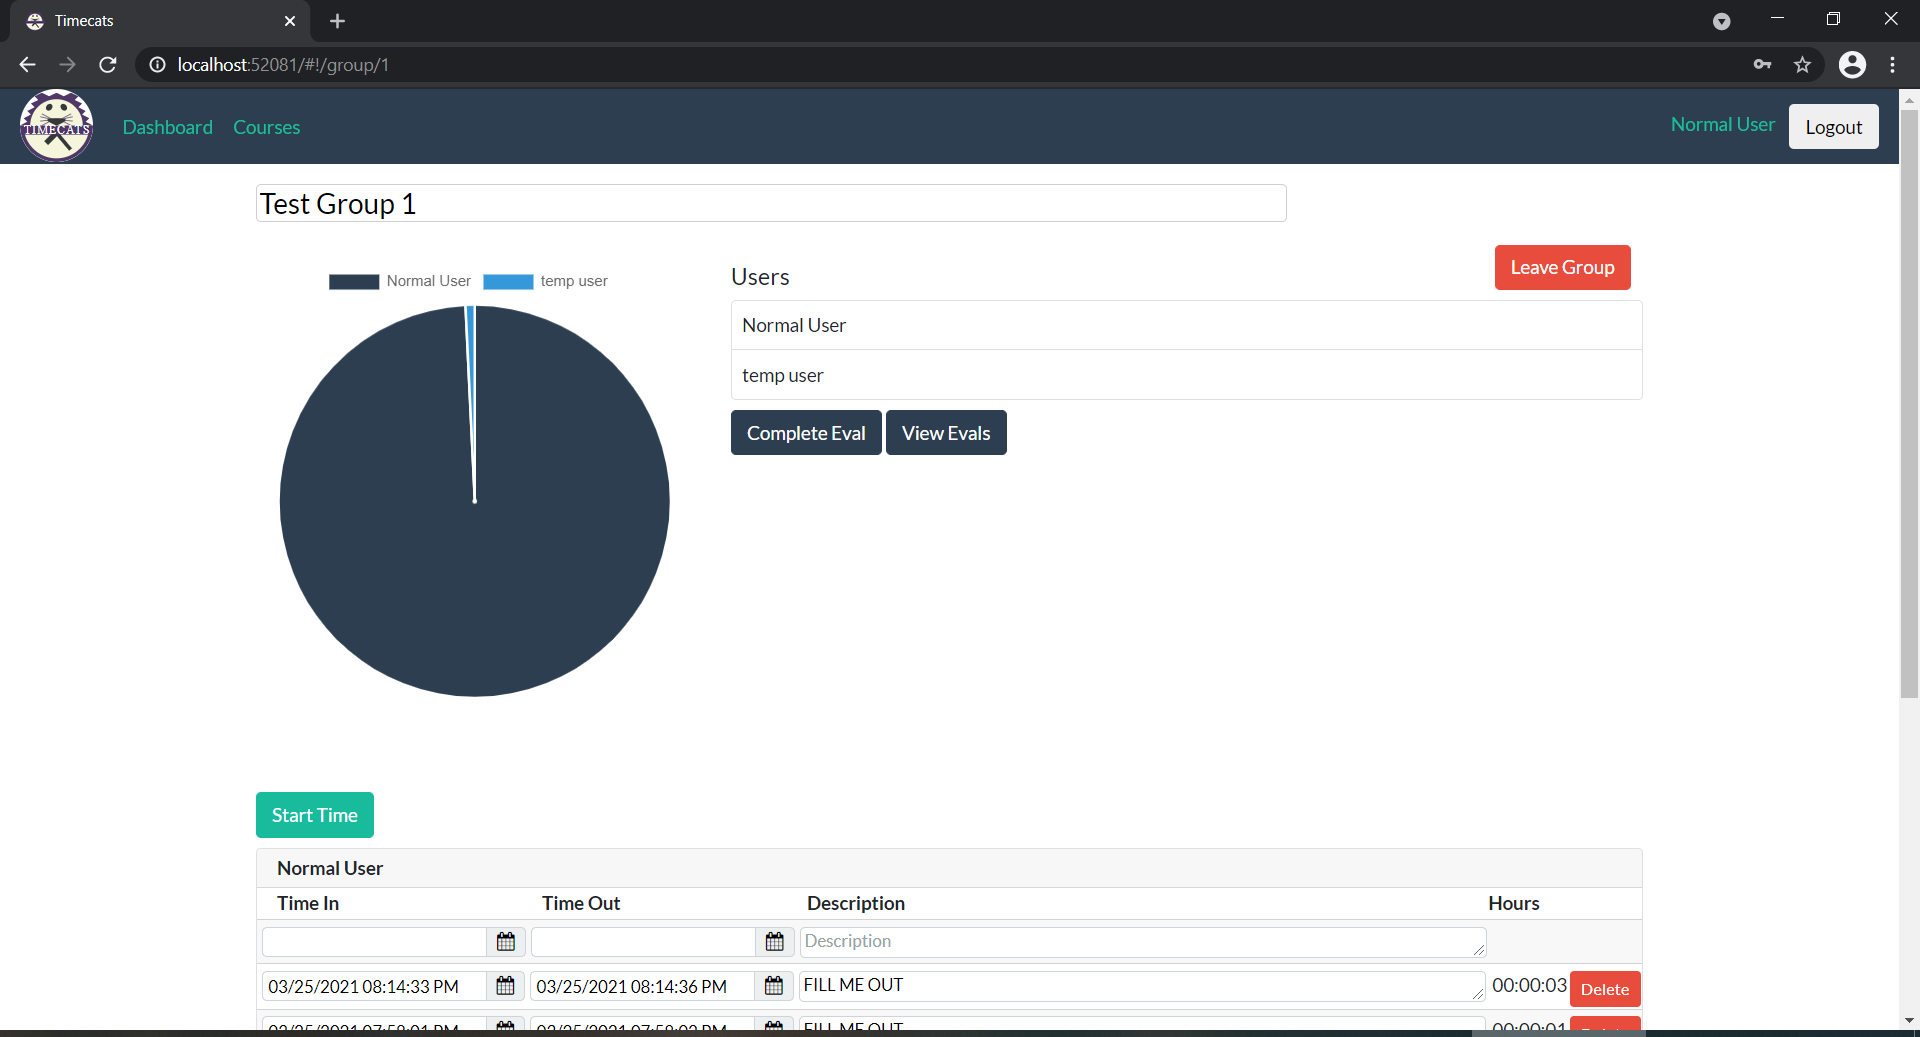The image size is (1920, 1037).
Task: Open the saved passwords key icon
Action: [x=1762, y=65]
